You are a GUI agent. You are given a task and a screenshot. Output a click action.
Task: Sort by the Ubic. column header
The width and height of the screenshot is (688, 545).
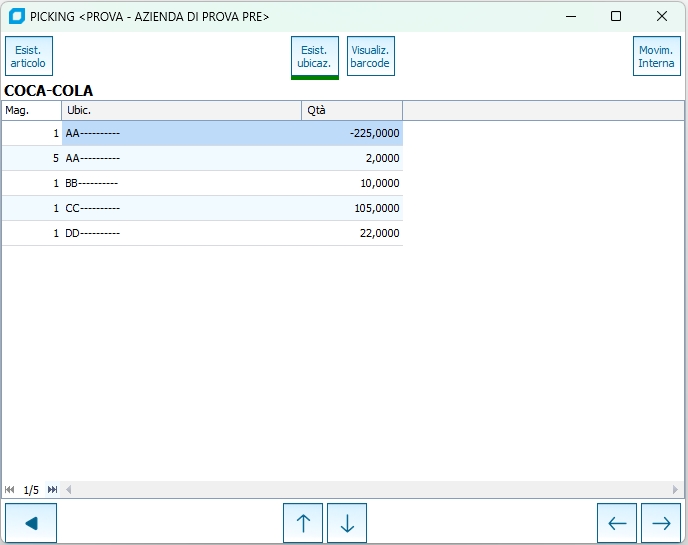click(181, 110)
